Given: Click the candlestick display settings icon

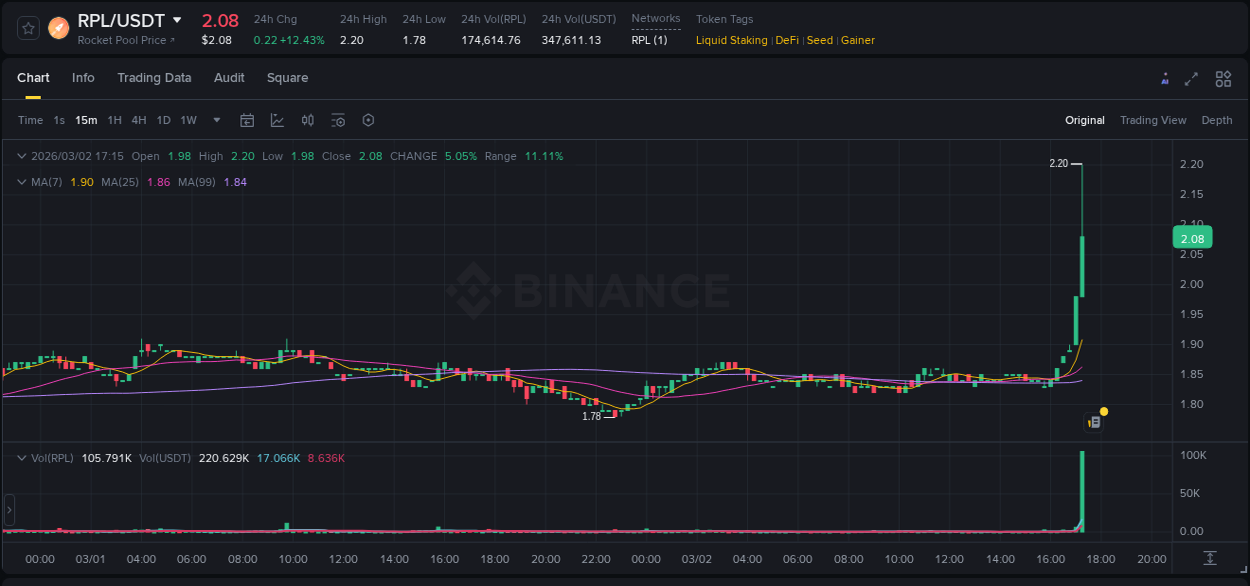Looking at the screenshot, I should coord(308,120).
